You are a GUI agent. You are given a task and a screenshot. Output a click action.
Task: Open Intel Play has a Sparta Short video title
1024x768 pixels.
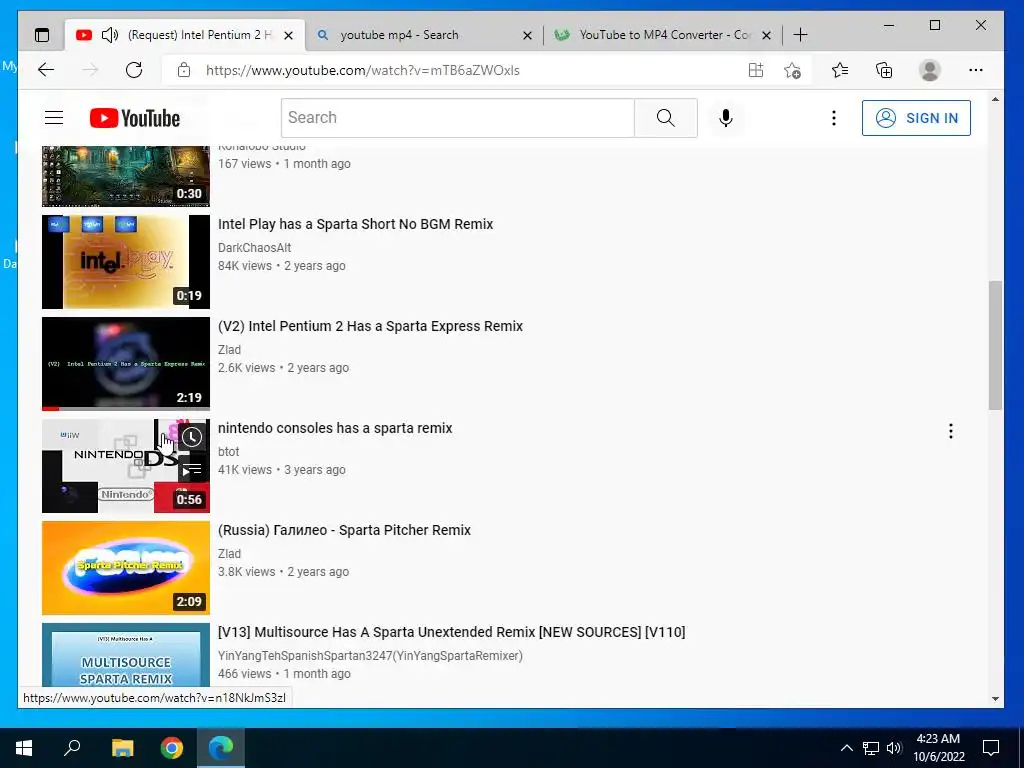click(x=355, y=224)
